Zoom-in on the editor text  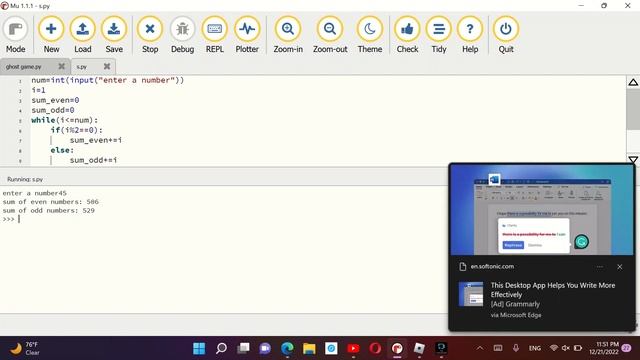[288, 35]
